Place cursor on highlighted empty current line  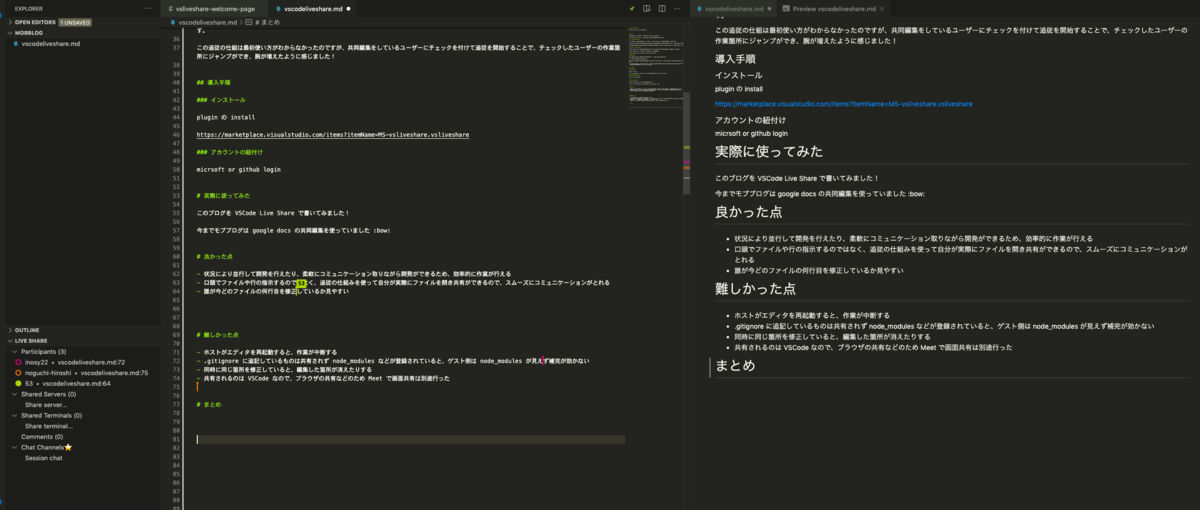pos(410,439)
